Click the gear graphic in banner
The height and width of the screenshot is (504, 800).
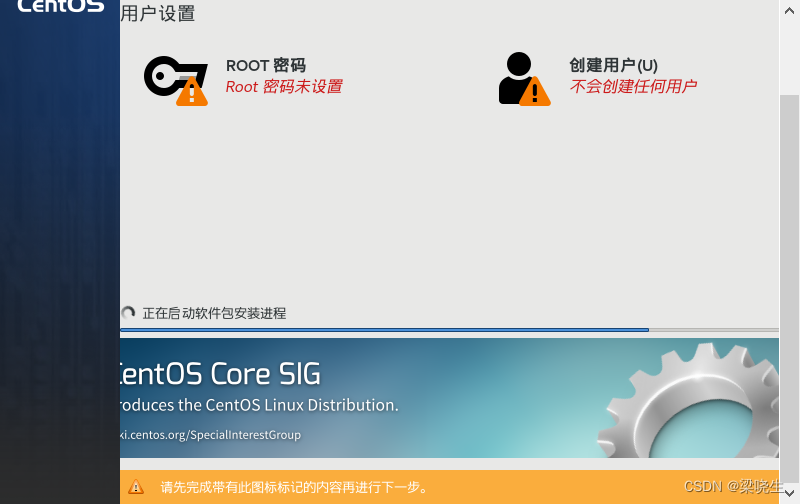689,400
